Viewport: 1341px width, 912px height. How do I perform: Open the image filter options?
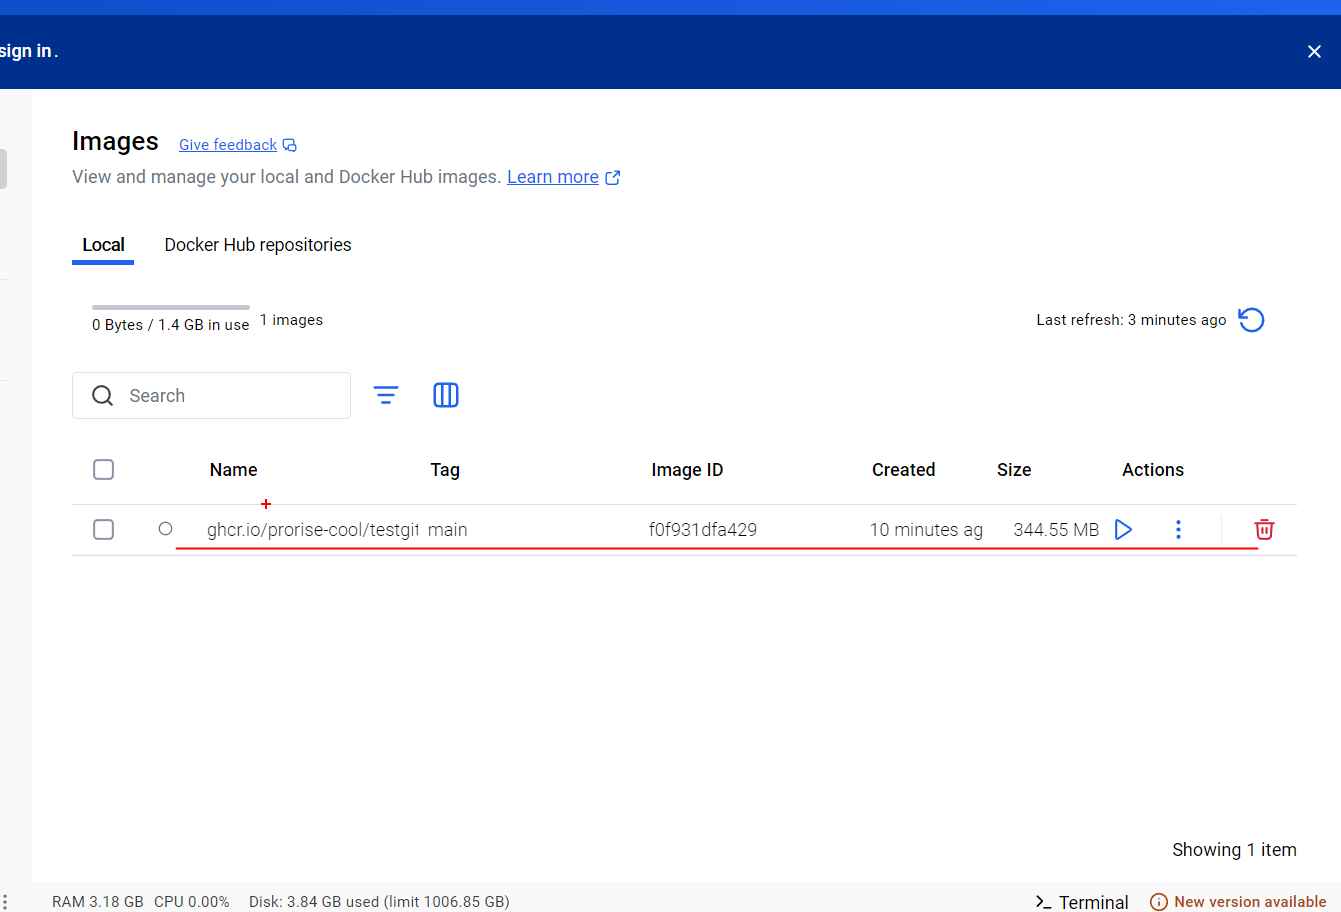point(386,395)
